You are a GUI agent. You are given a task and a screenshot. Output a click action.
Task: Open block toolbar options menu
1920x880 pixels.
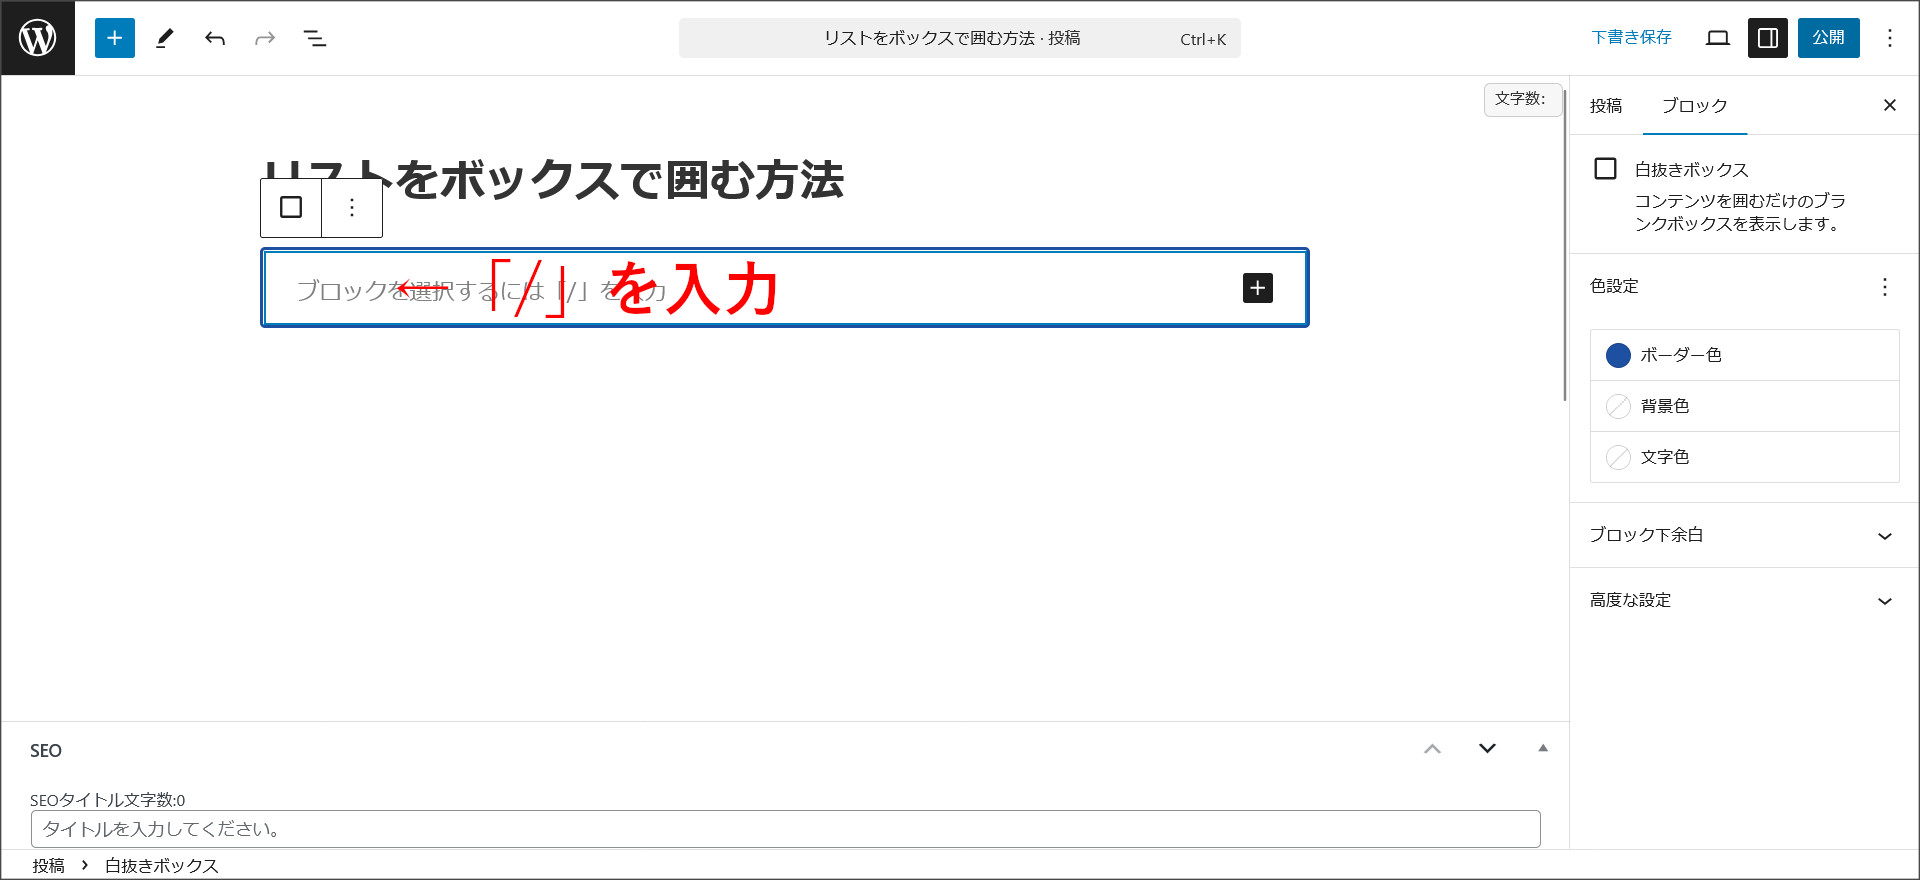[352, 207]
